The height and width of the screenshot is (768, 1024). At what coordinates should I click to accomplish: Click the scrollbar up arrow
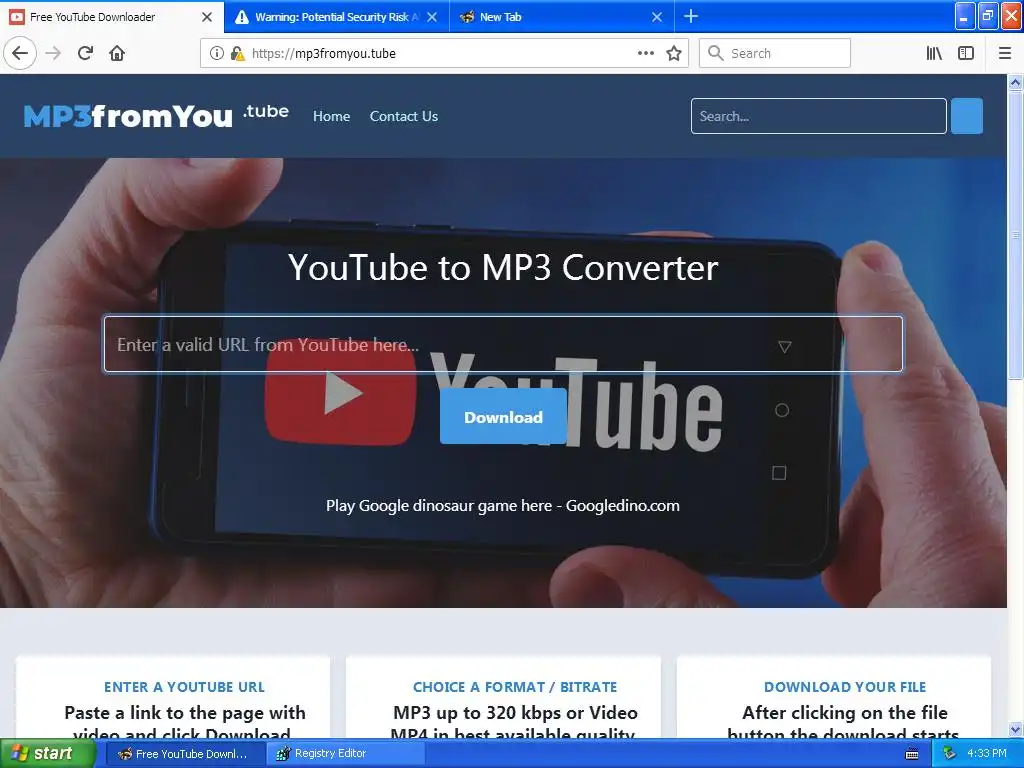coord(1016,82)
